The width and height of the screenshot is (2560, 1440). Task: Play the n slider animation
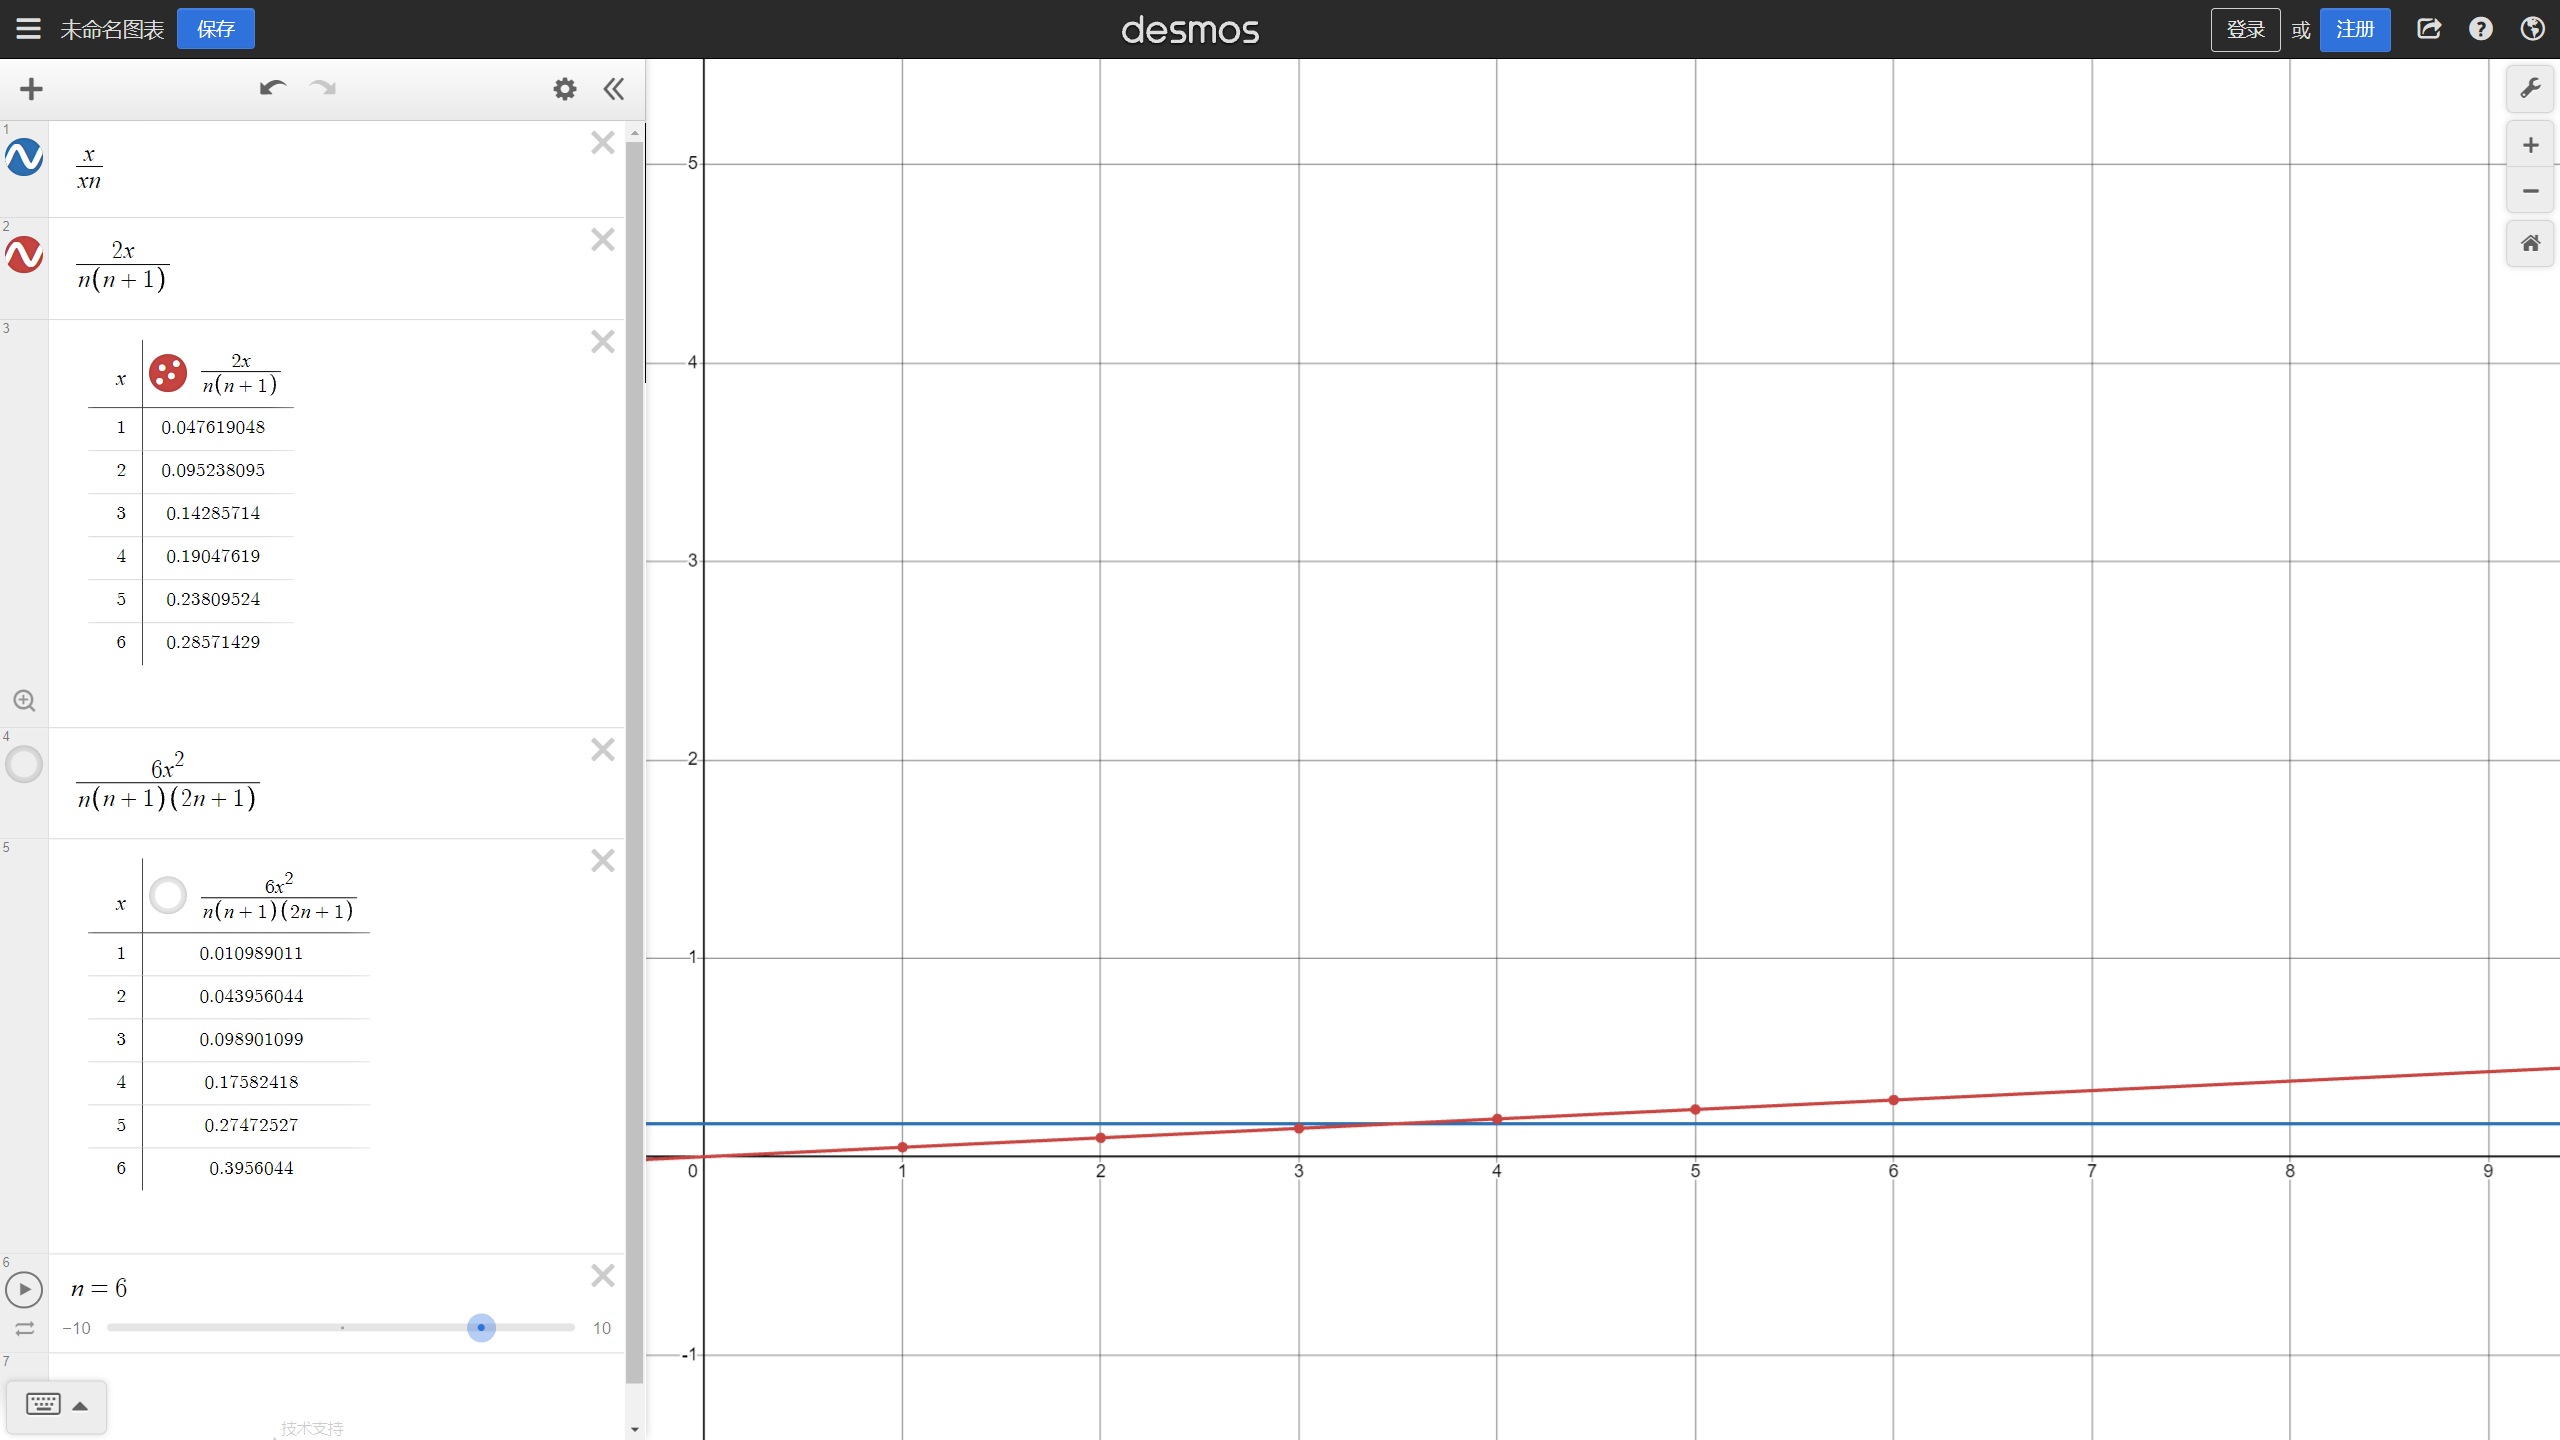24,1290
